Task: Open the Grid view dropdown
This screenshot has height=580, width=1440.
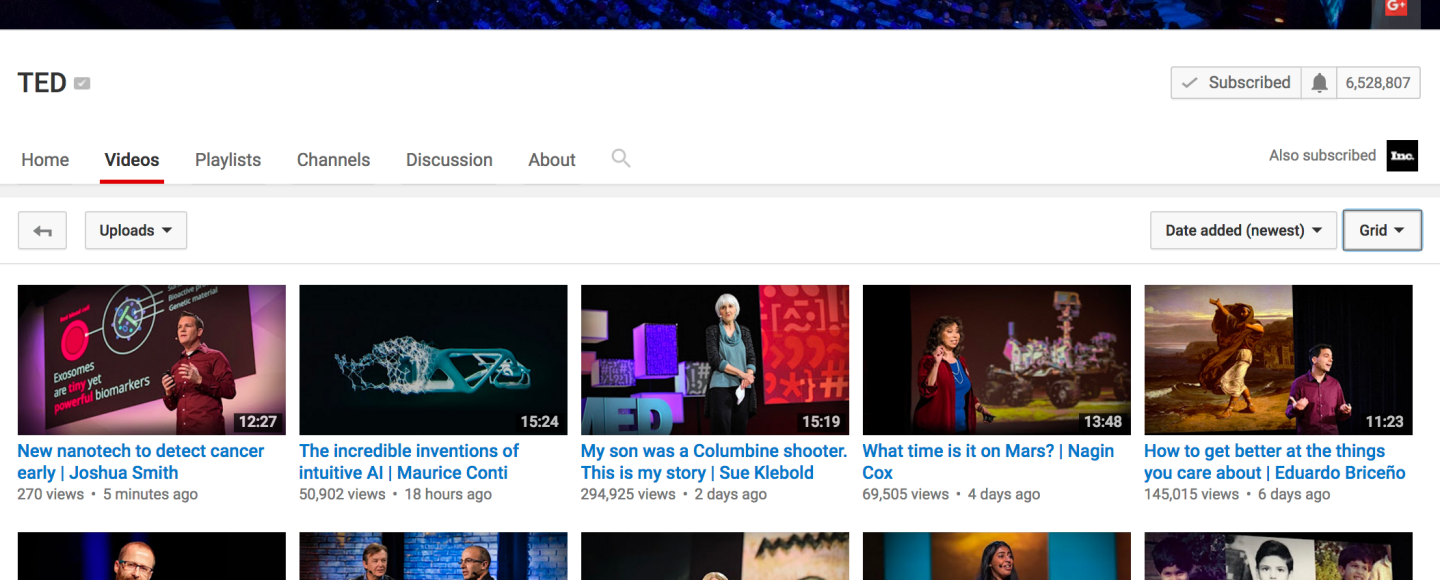Action: [1382, 230]
